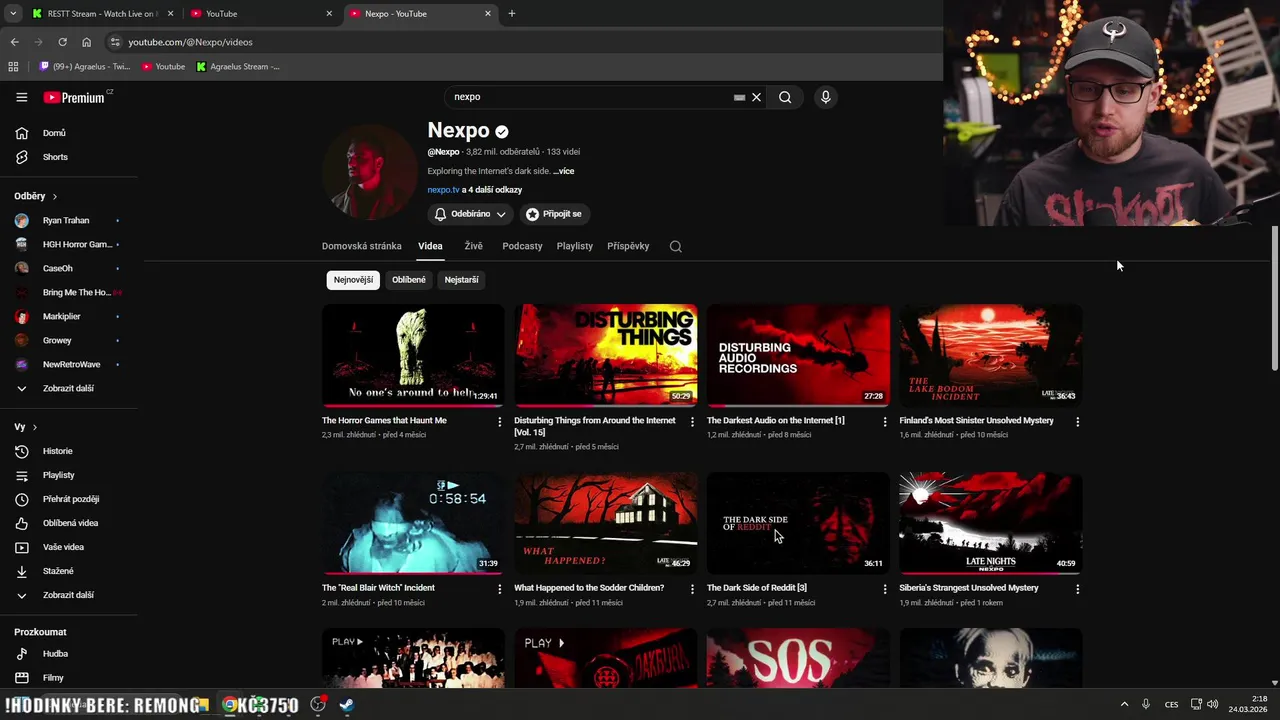The image size is (1280, 720).
Task: Switch to the Živě channel tab
Action: [x=473, y=246]
